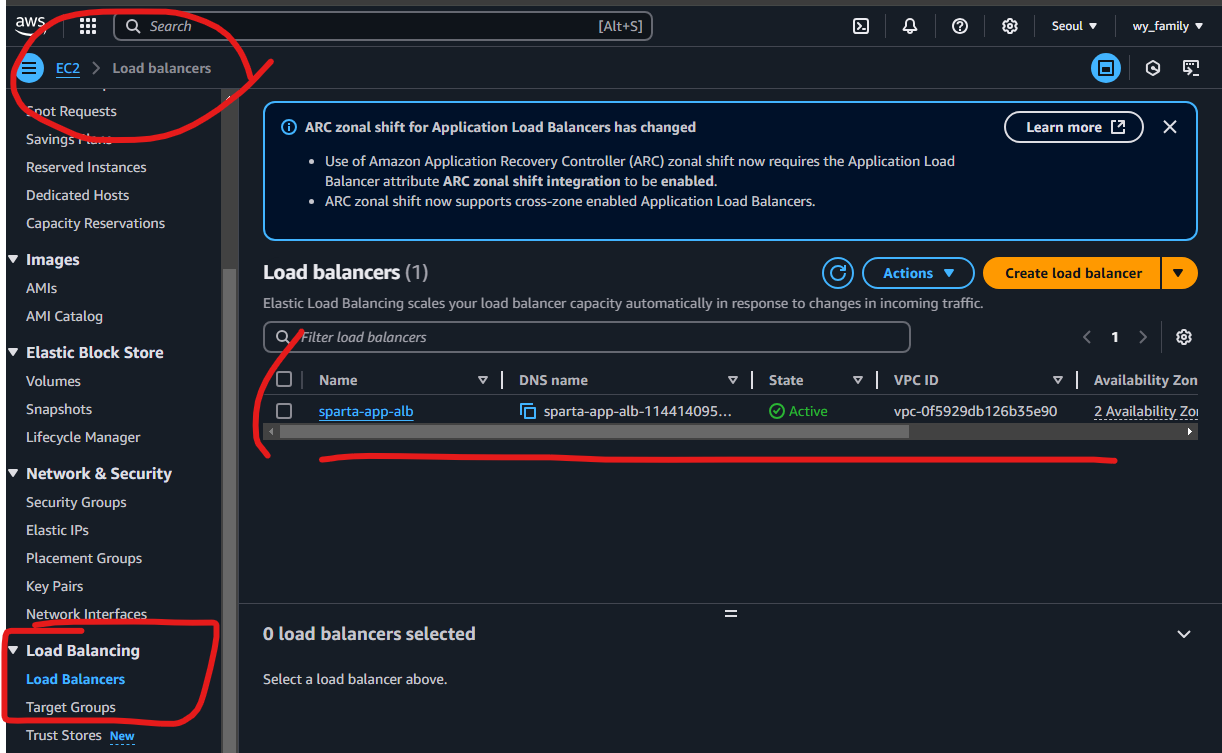Click the Learn more button
Screen dimensions: 1222x753
[x=1074, y=127]
